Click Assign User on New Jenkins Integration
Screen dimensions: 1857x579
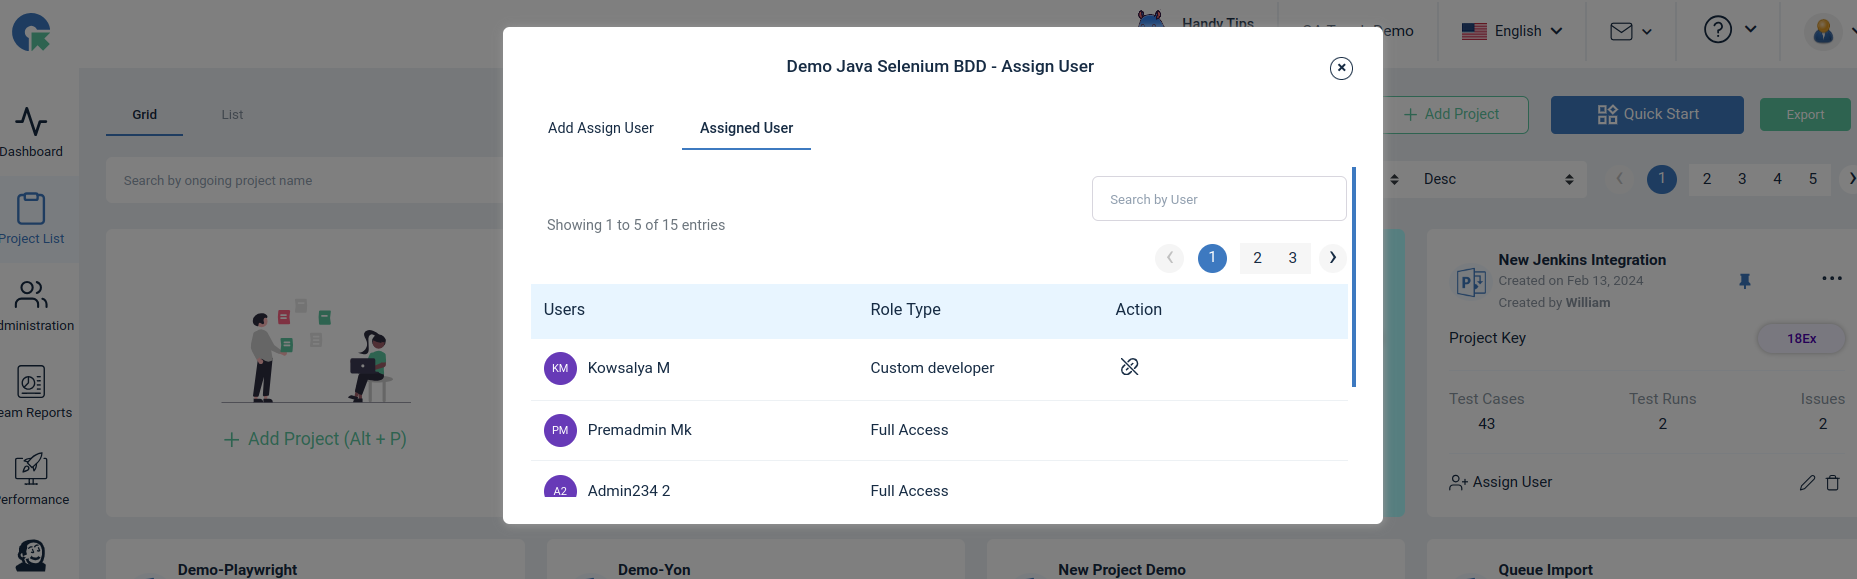(x=1501, y=482)
